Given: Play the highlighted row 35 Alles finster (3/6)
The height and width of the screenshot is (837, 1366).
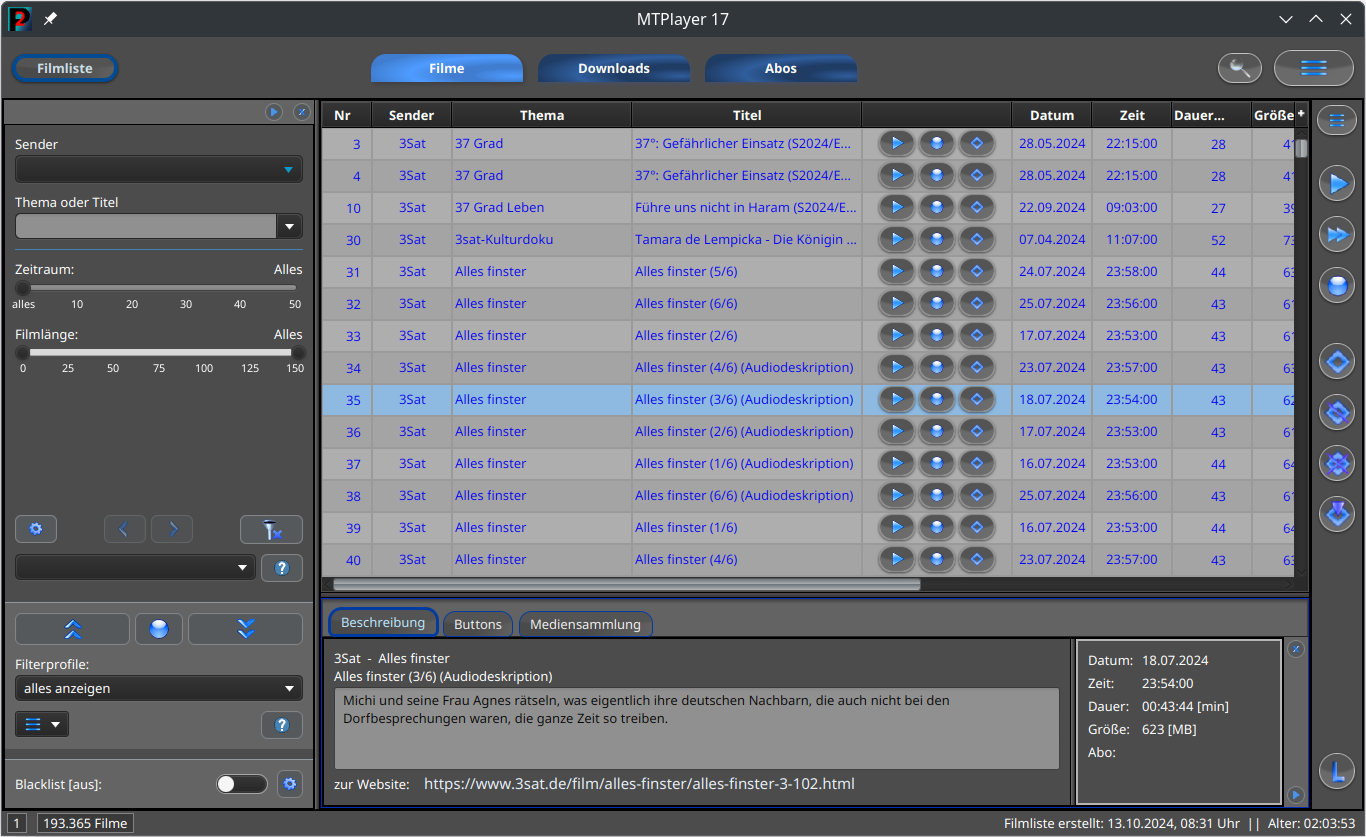Looking at the screenshot, I should (x=897, y=400).
